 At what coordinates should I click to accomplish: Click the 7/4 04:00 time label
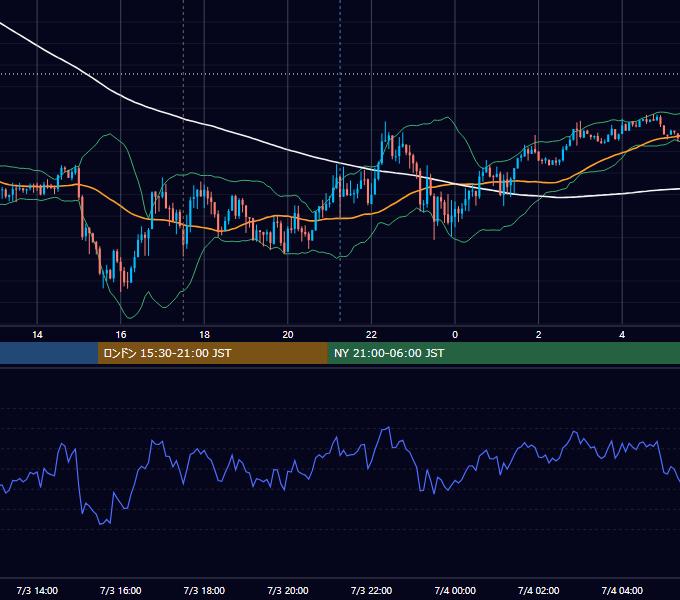[x=622, y=590]
